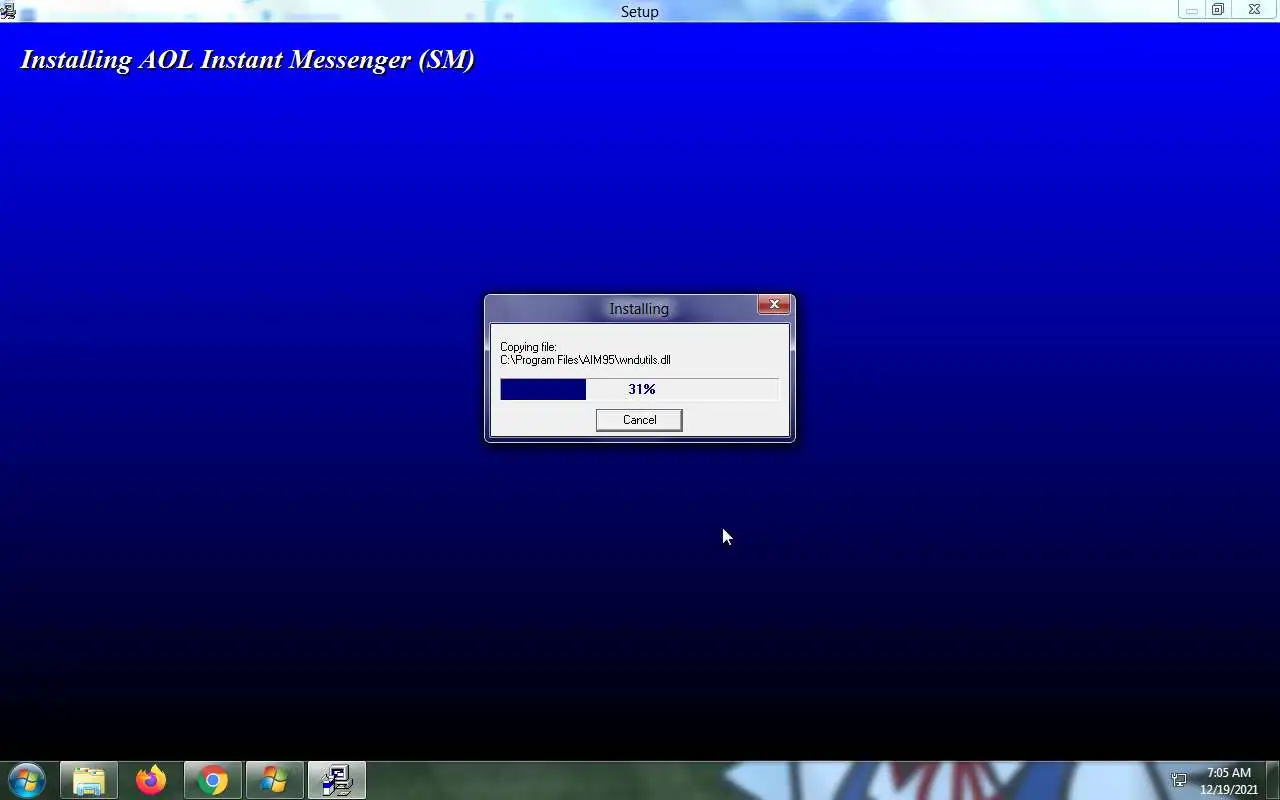Click the "Installing AOL Instant Messenger (SM)" heading
1280x800 pixels.
coord(247,59)
